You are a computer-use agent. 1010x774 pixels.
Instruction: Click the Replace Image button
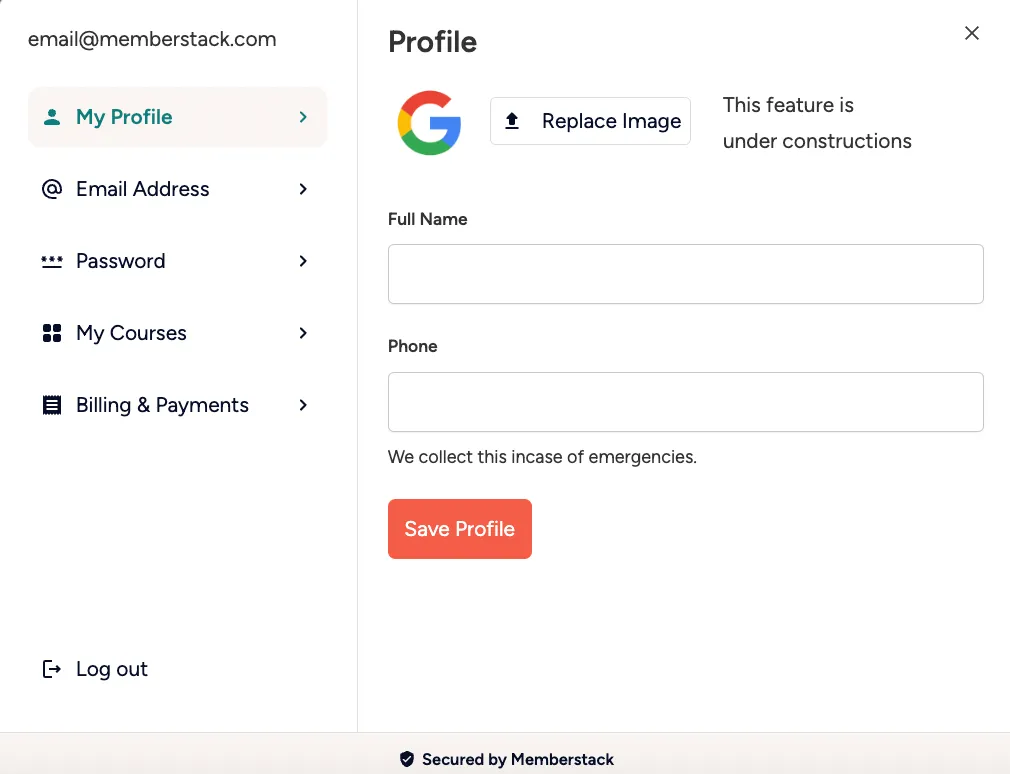[x=590, y=120]
